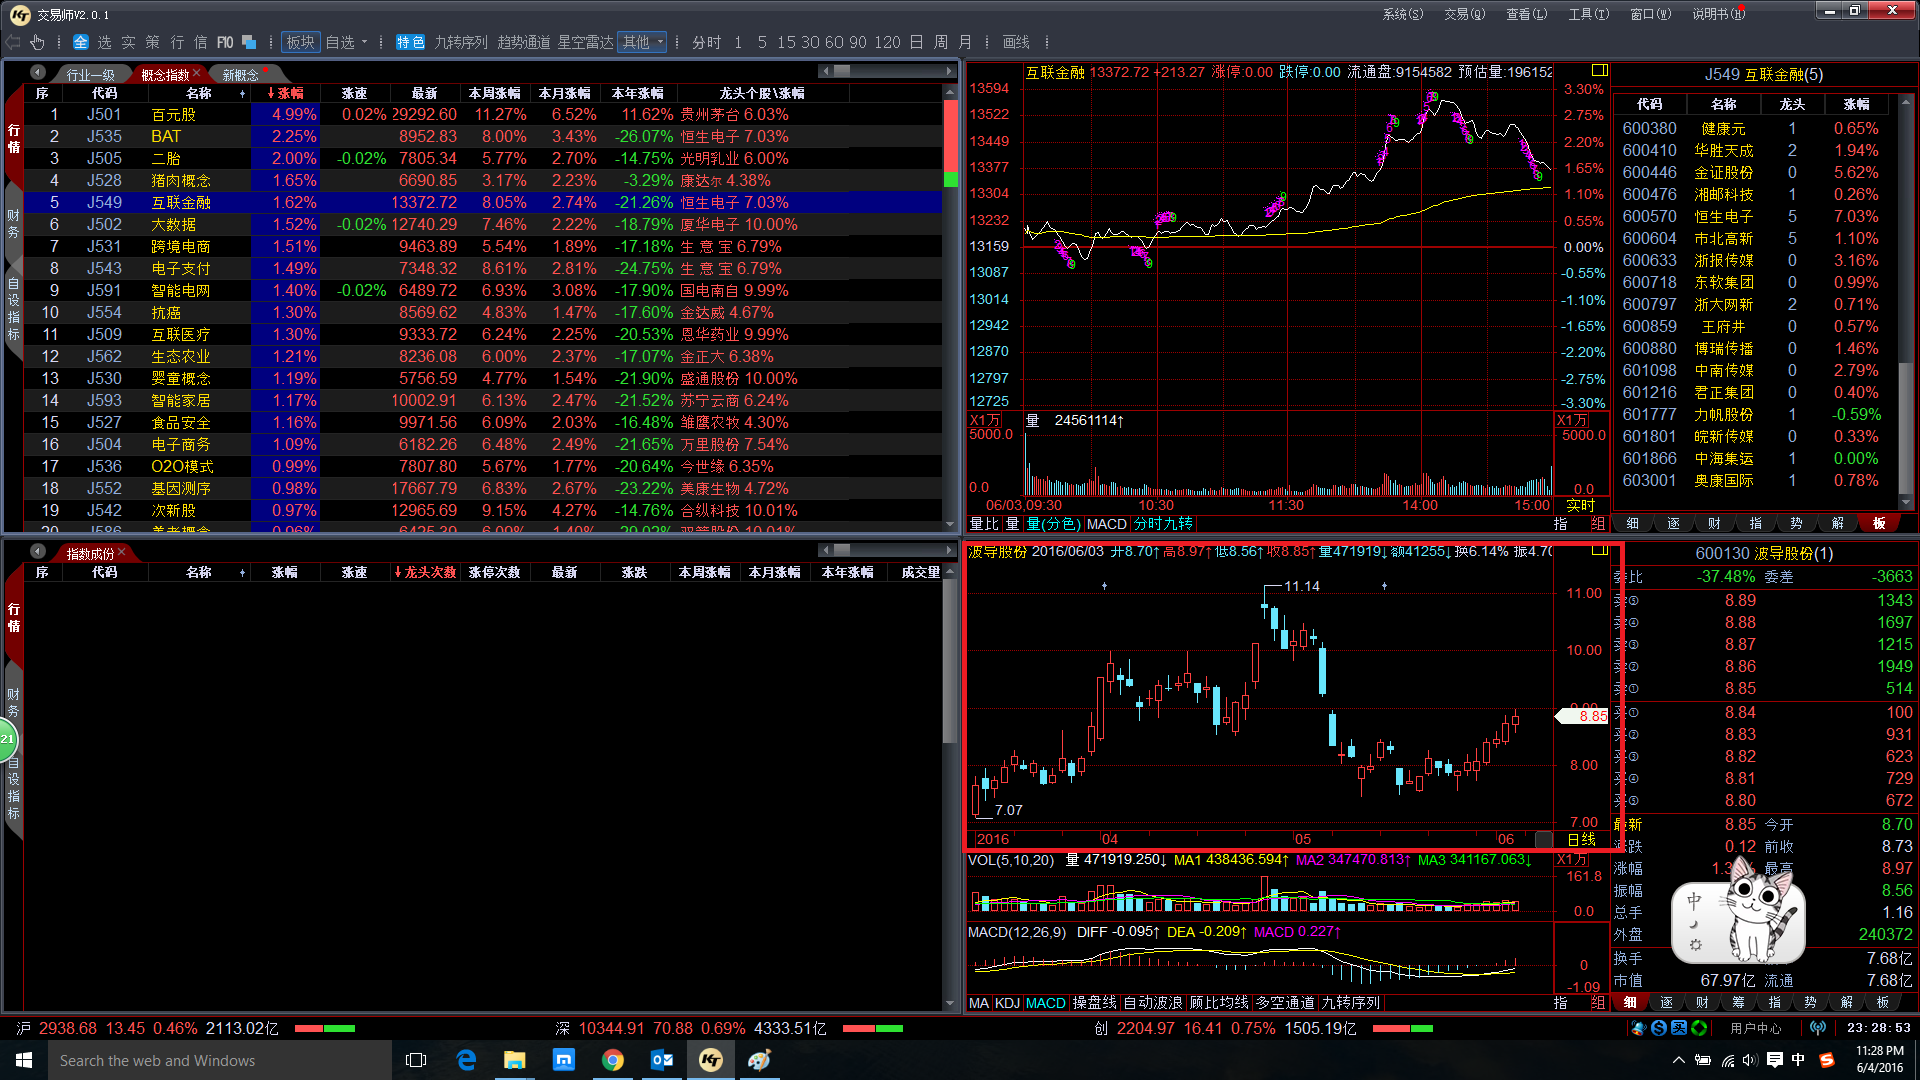Expand the 自选 dropdown arrow

point(365,42)
